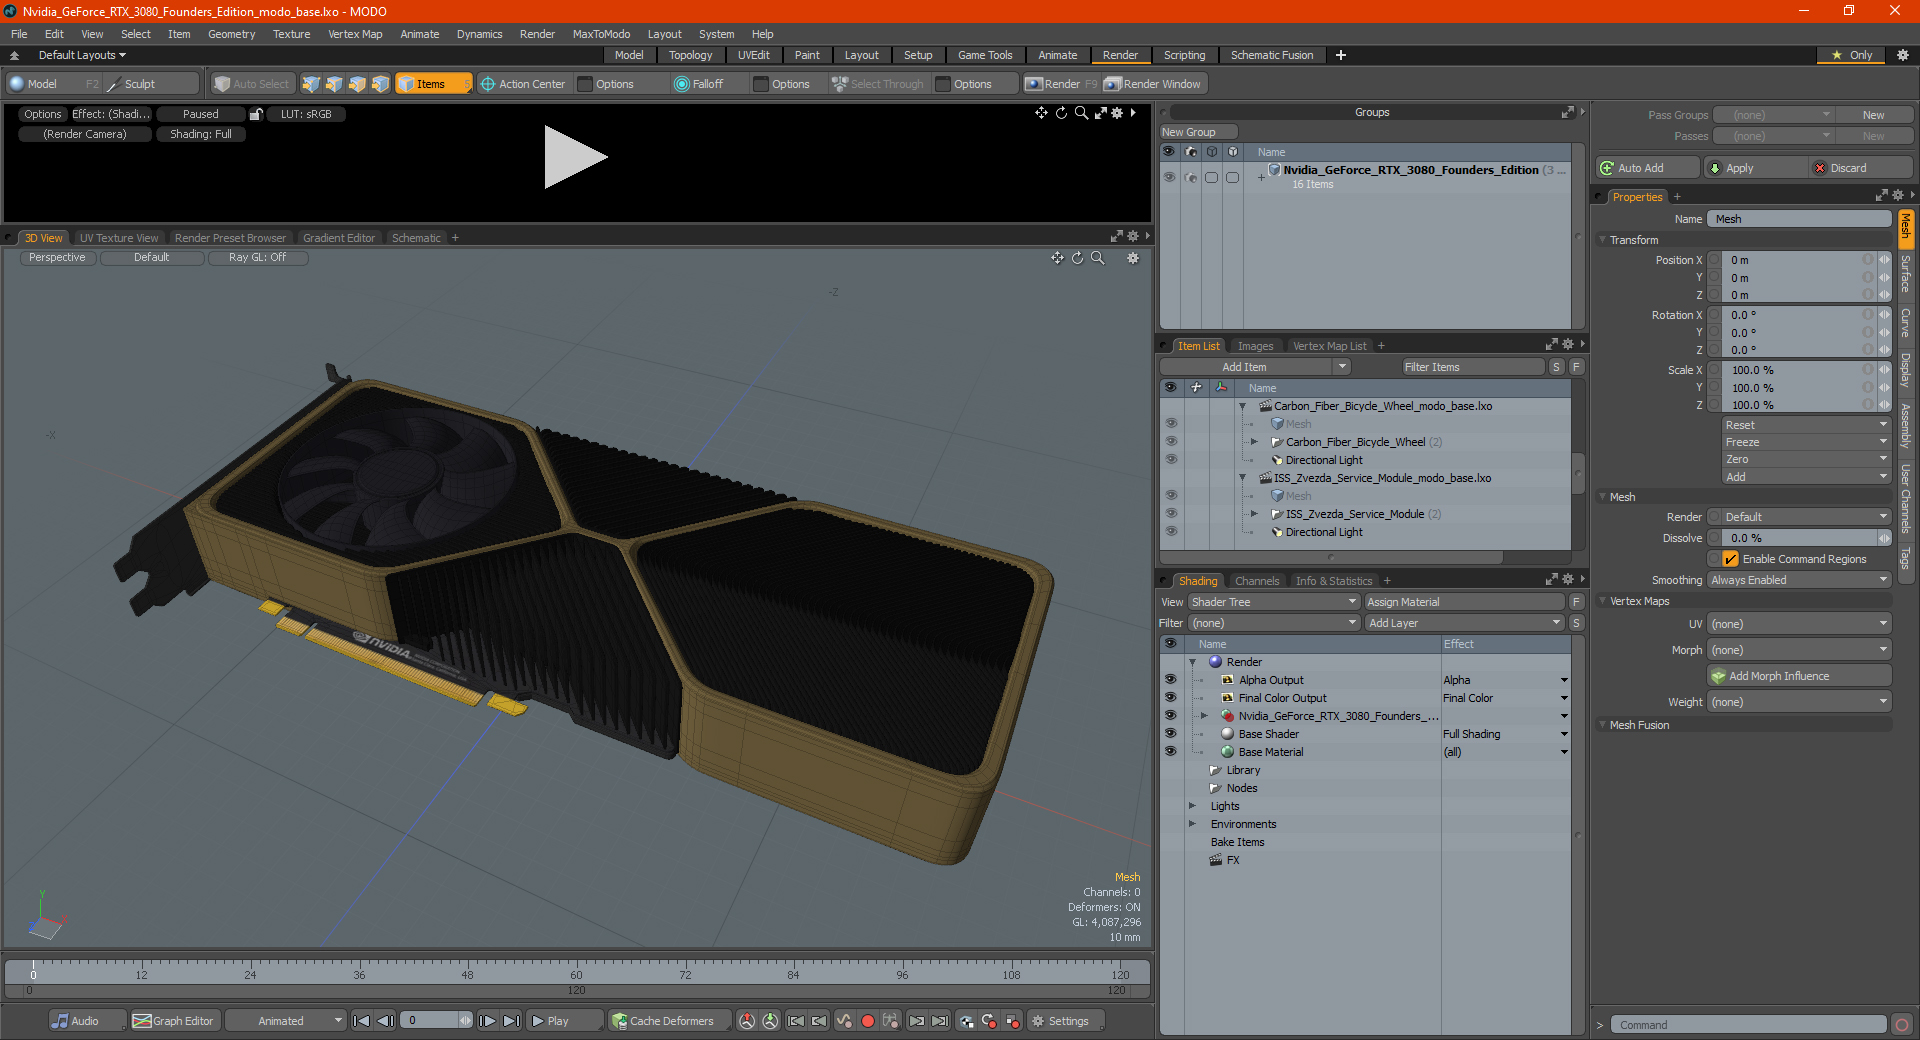Click the Assign Material button

(1464, 602)
